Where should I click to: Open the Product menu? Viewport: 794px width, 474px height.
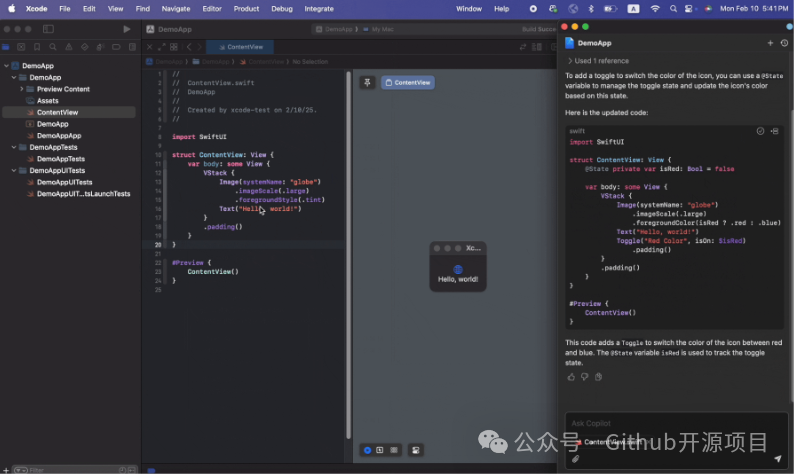[x=246, y=9]
